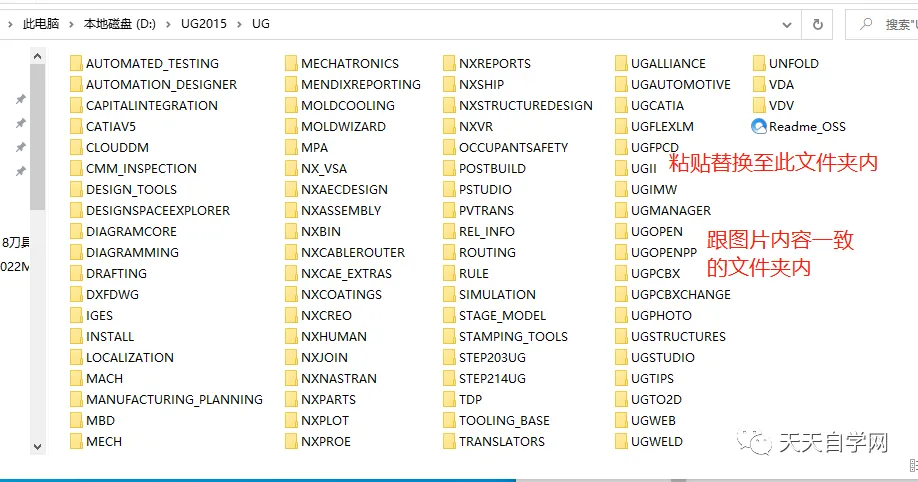918x482 pixels.
Task: Click the STAMPING_TOOLS folder icon
Action: 449,337
